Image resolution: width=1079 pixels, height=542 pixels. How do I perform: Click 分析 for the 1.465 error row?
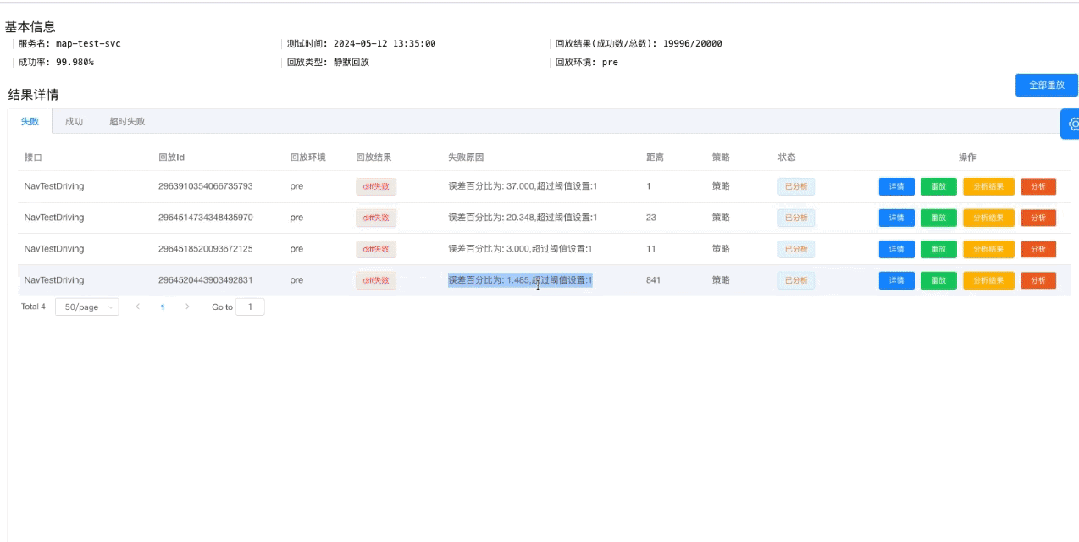point(1038,281)
